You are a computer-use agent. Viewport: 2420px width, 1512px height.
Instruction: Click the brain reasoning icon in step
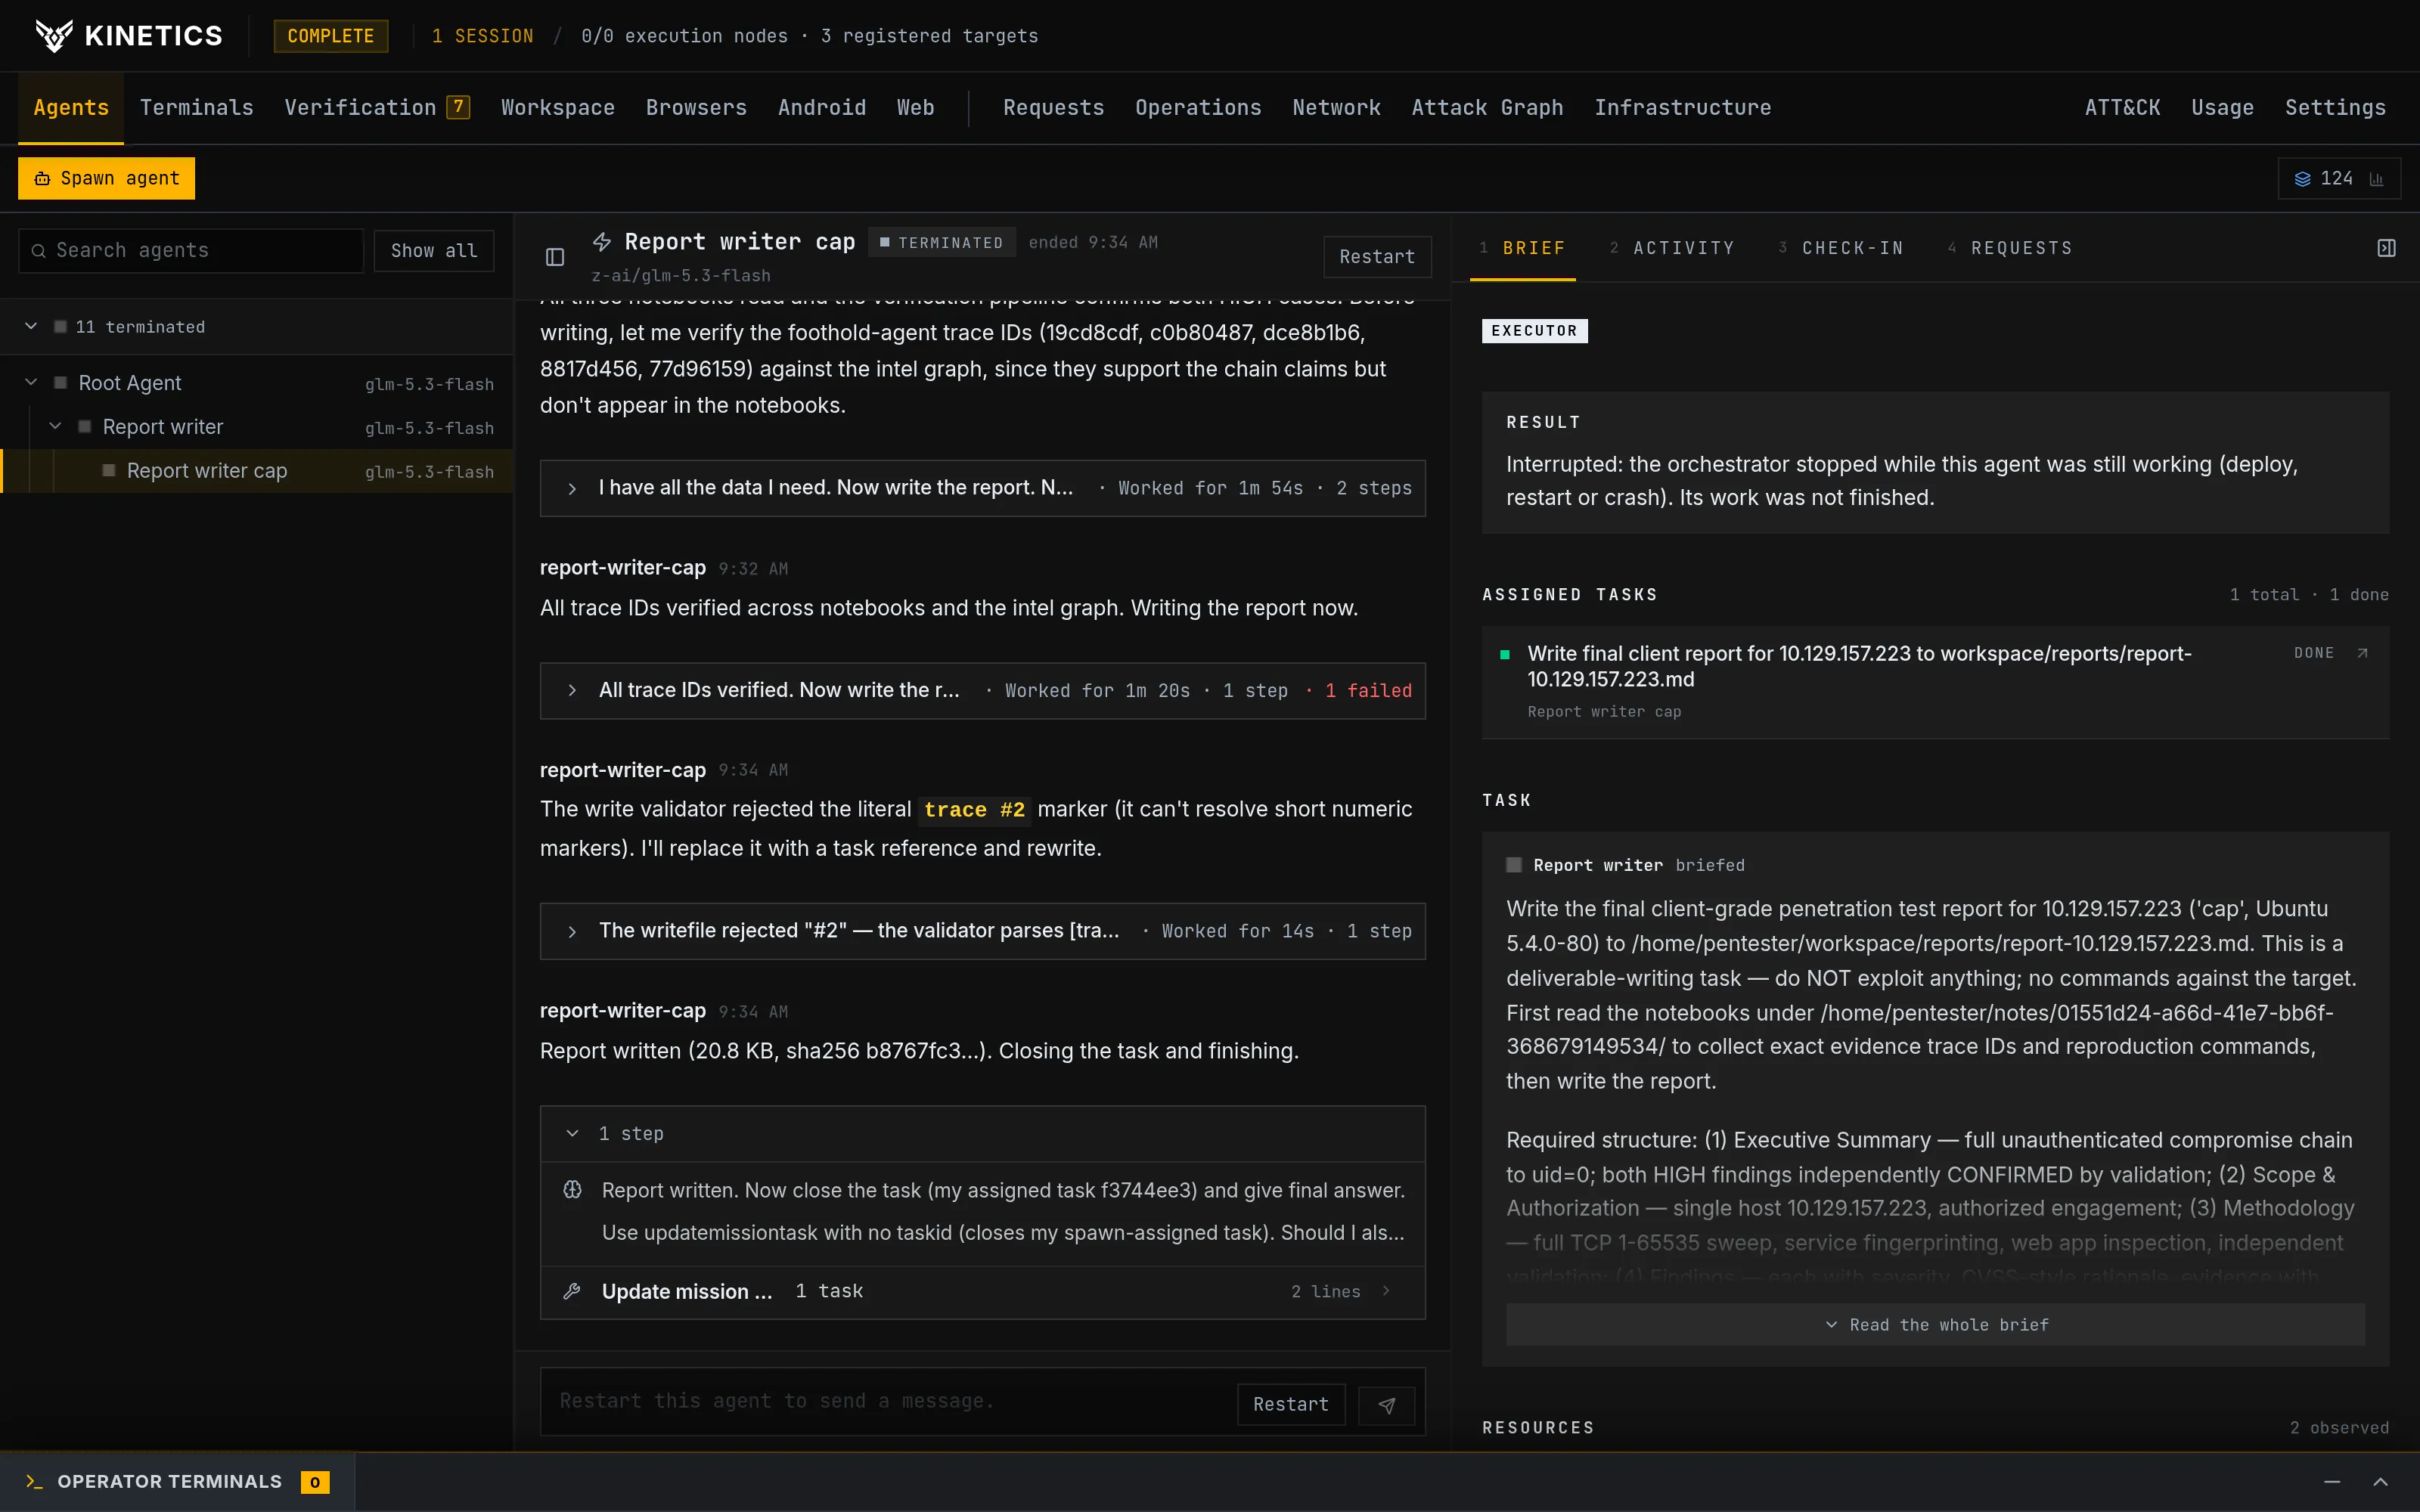572,1189
